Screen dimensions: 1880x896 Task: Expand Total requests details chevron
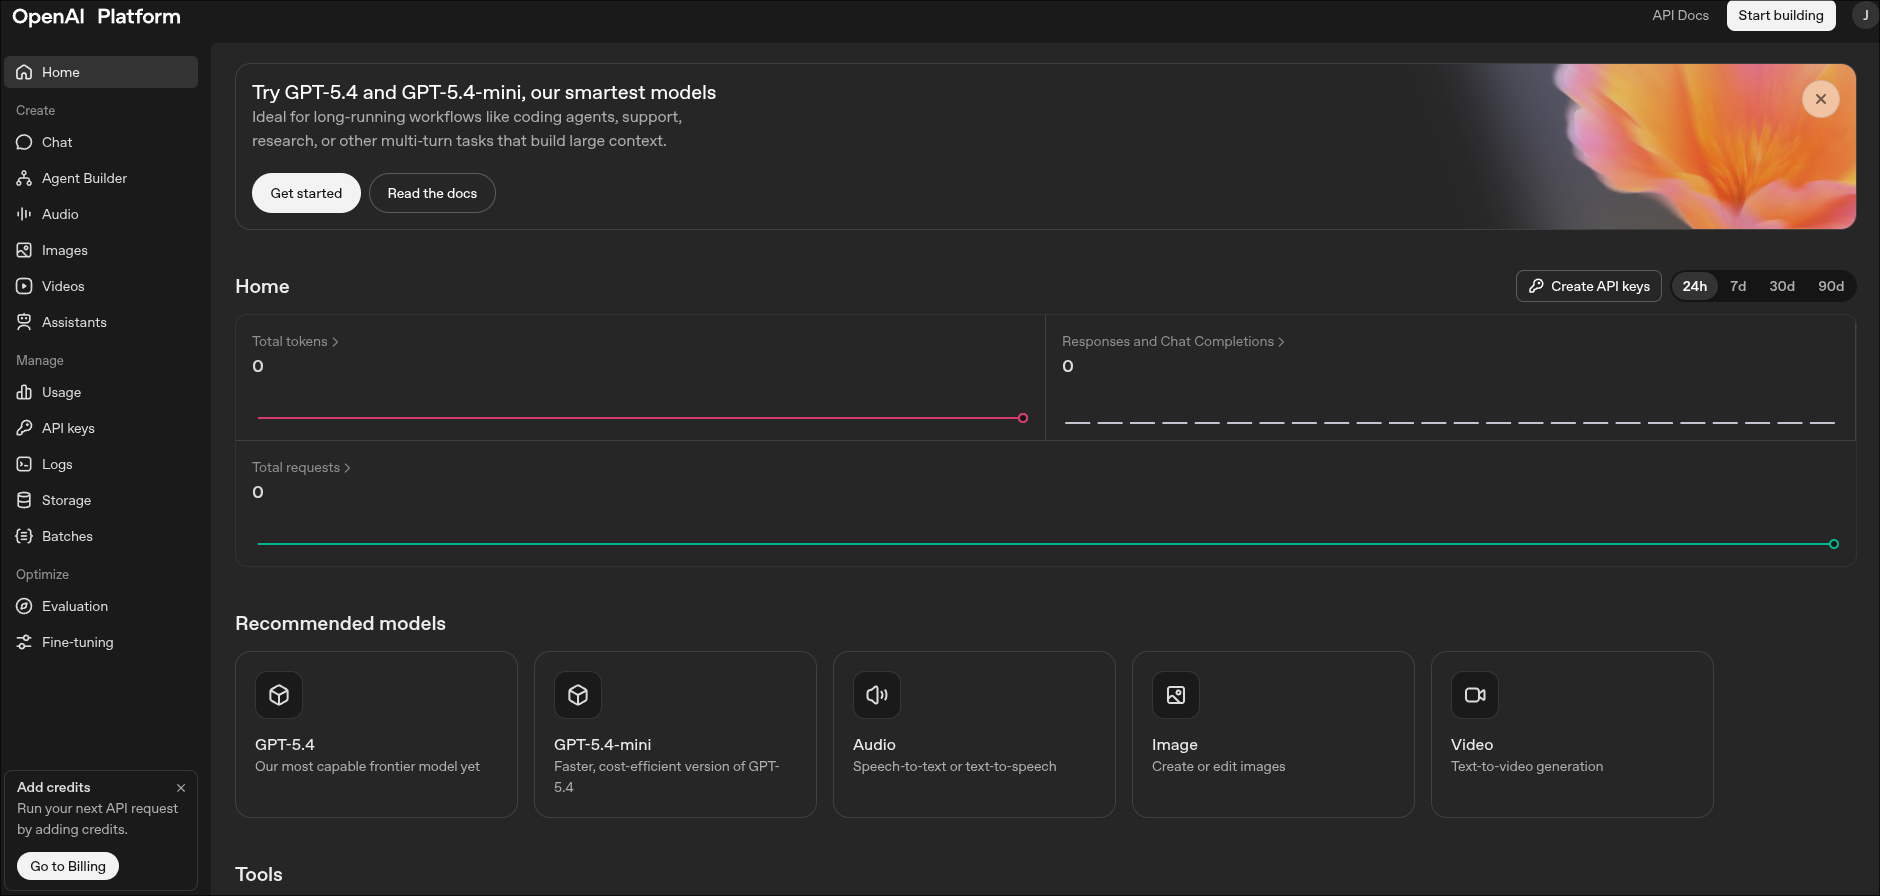347,468
